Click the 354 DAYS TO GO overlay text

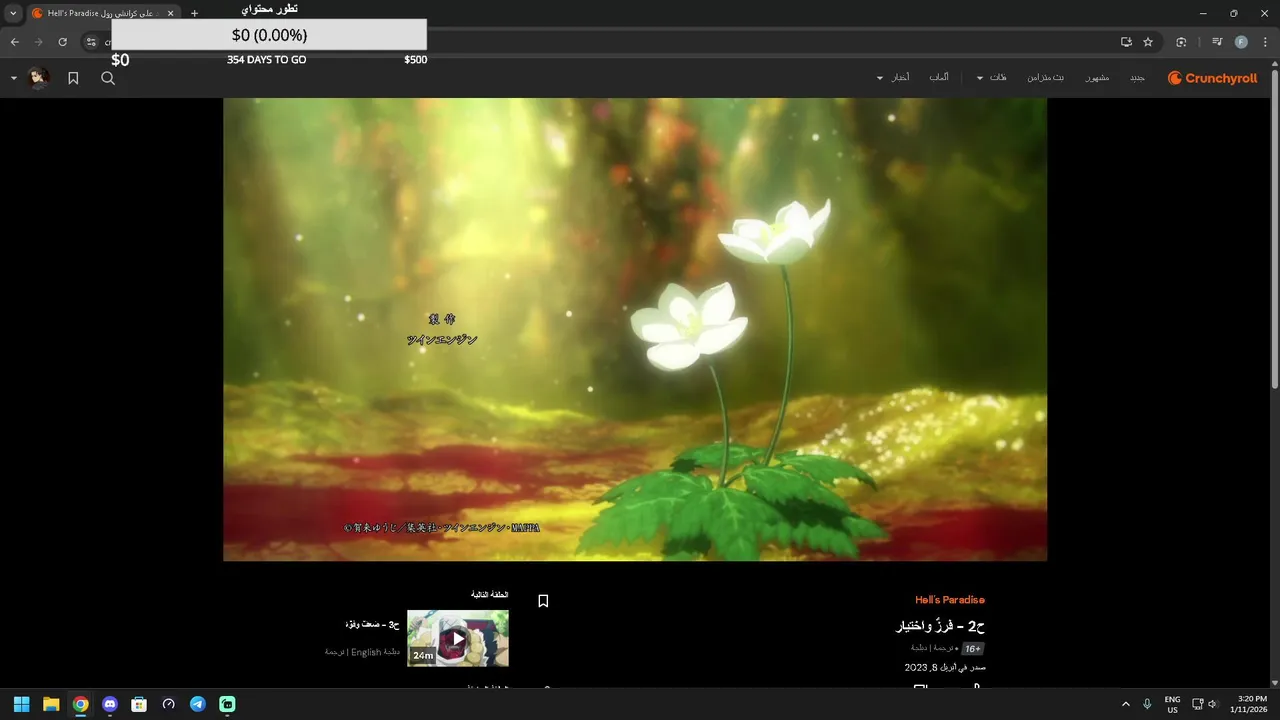click(x=266, y=60)
